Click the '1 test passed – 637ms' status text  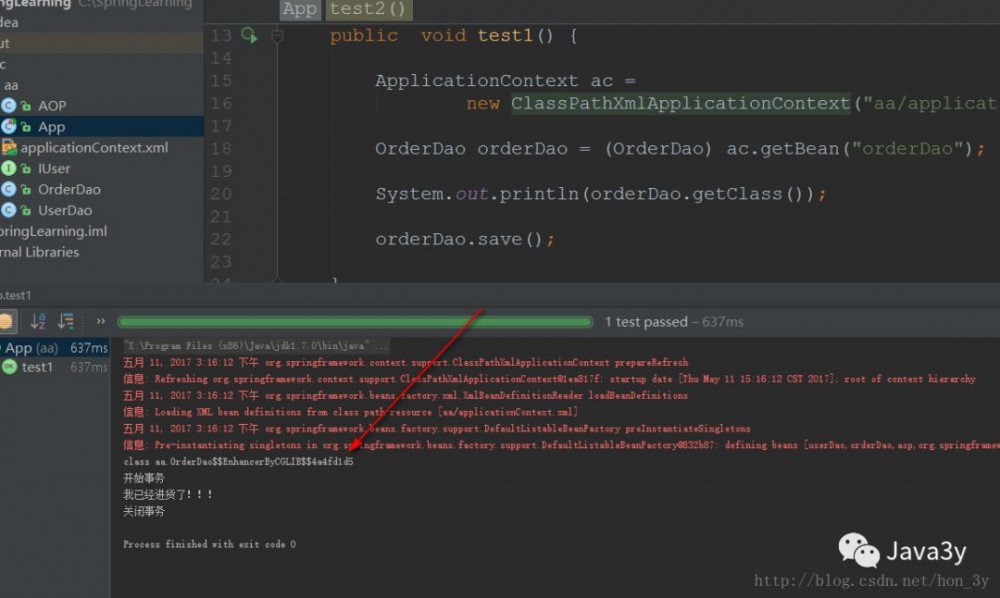point(674,322)
